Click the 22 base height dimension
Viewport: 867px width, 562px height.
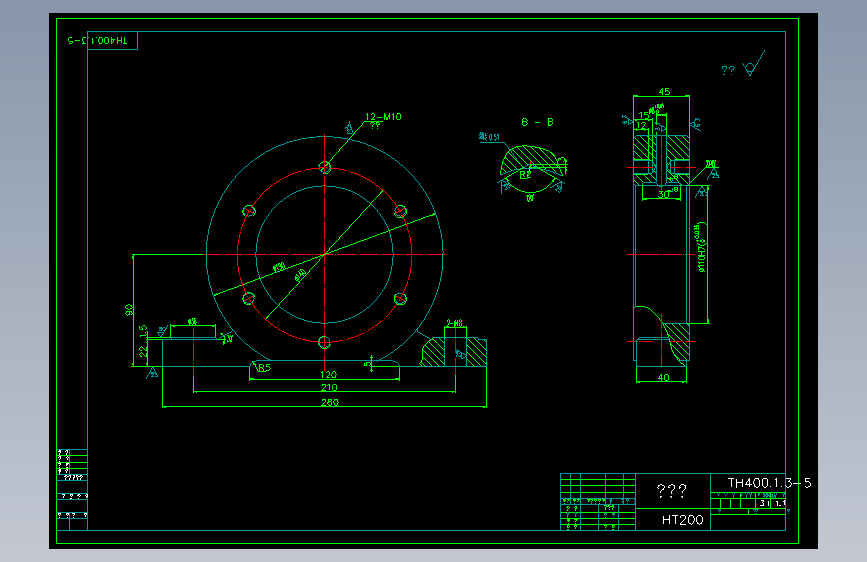[x=143, y=352]
